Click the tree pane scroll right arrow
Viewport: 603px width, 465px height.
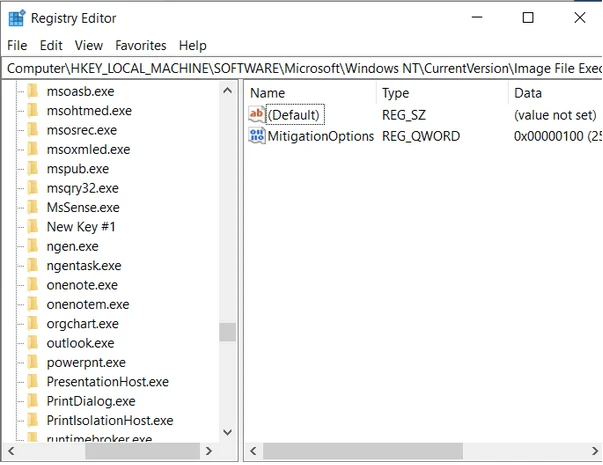click(x=209, y=451)
